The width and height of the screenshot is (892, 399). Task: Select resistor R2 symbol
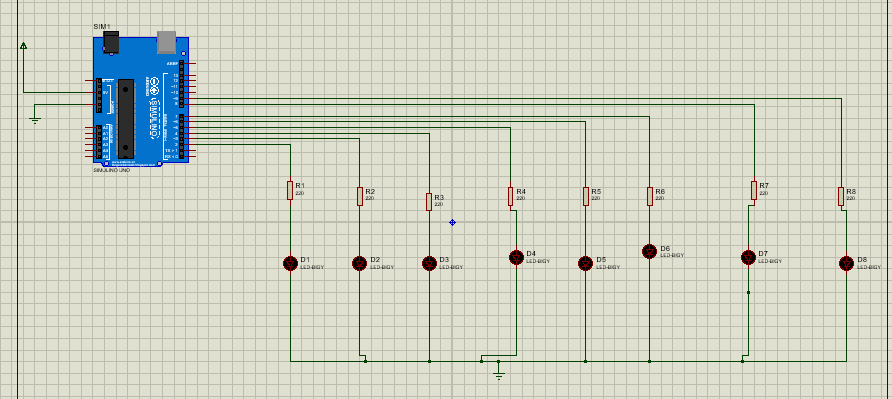[x=360, y=196]
